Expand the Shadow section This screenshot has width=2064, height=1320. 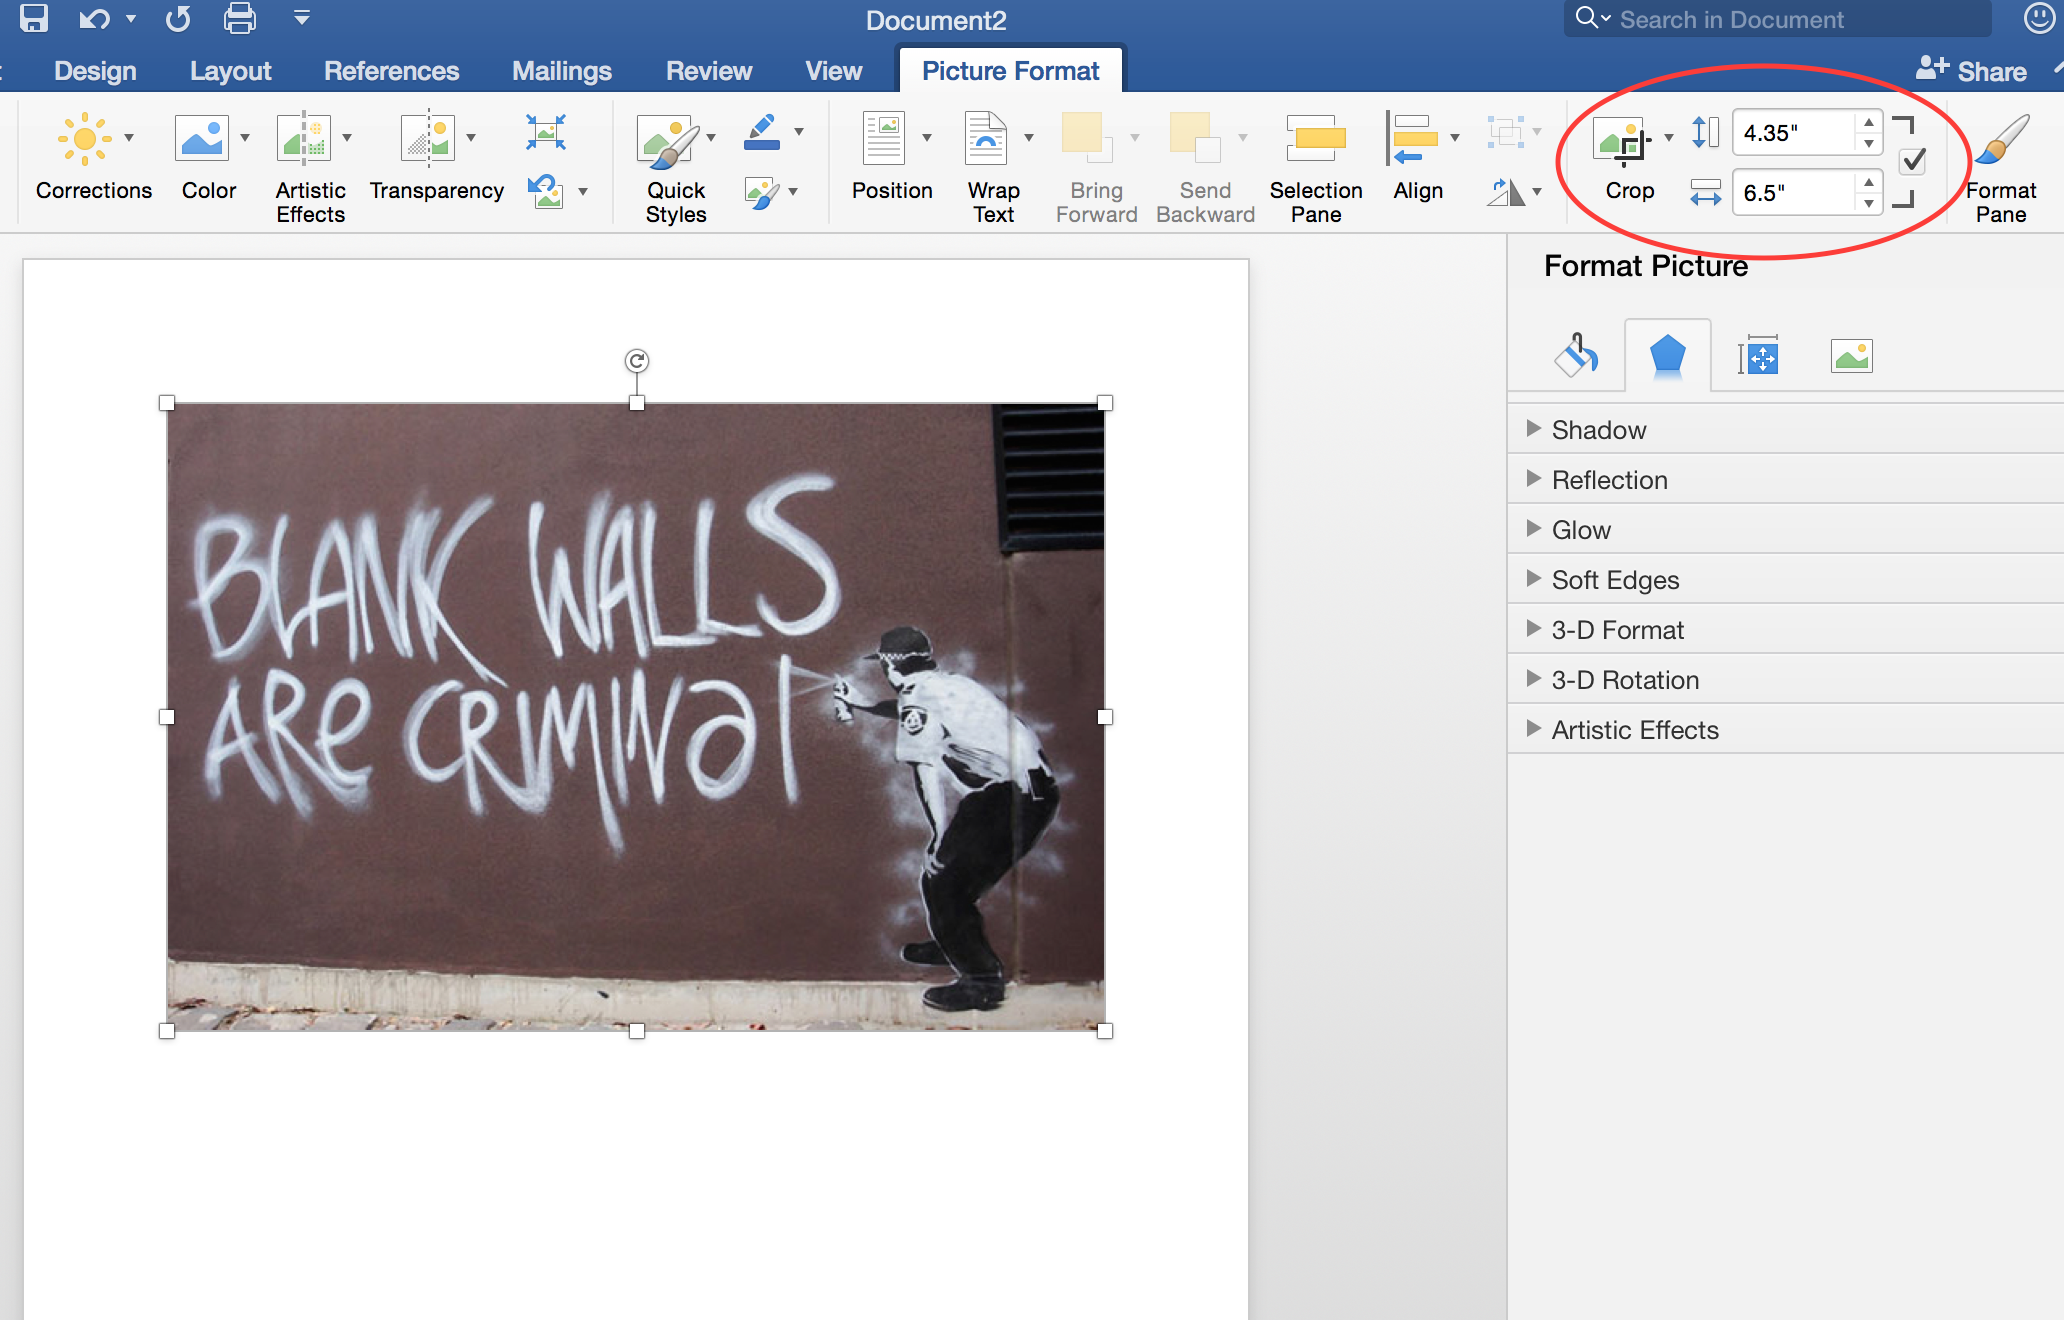pyautogui.click(x=1786, y=429)
